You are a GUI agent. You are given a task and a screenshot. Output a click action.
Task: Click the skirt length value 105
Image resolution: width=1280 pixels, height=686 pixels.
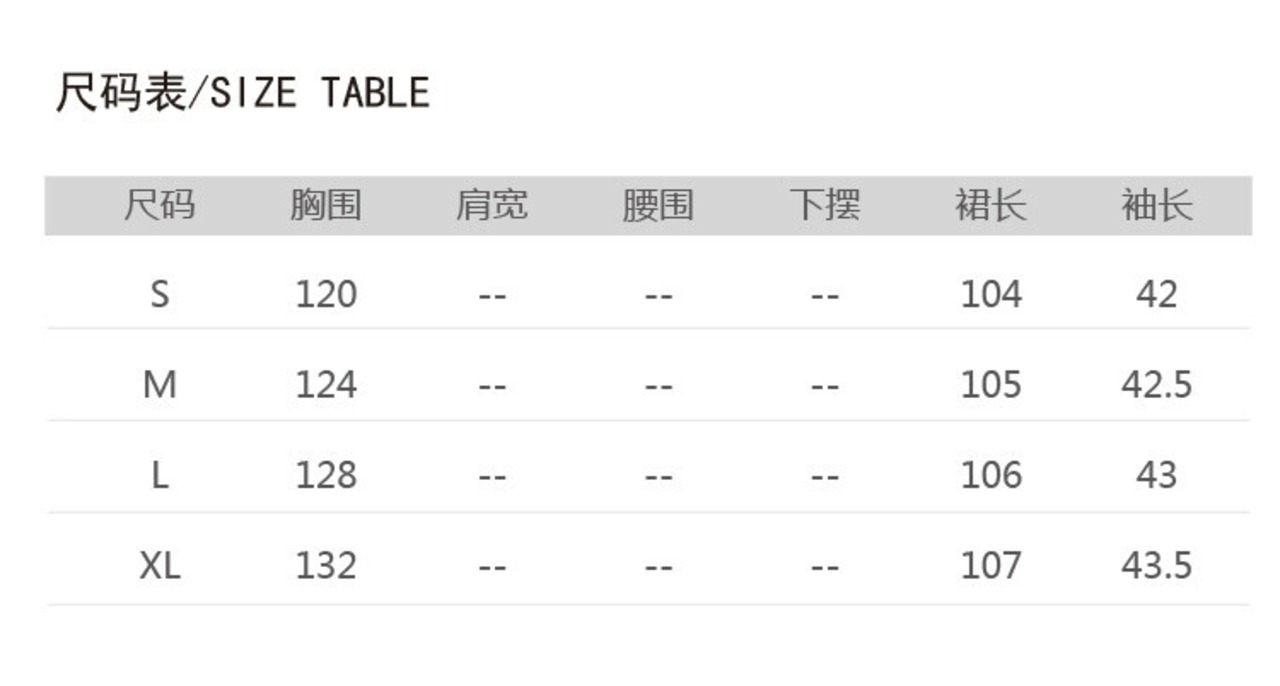tap(991, 385)
